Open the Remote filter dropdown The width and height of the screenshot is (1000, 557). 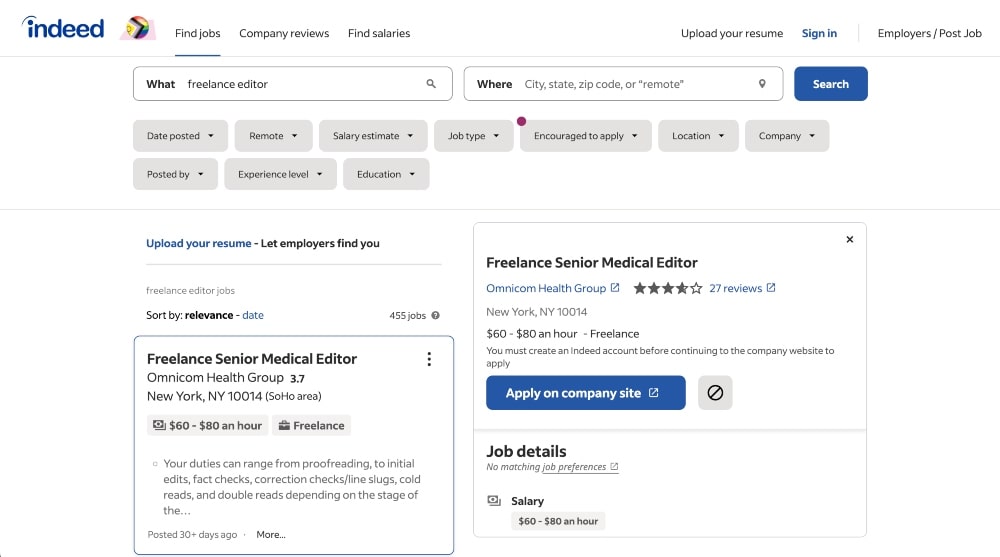click(273, 136)
